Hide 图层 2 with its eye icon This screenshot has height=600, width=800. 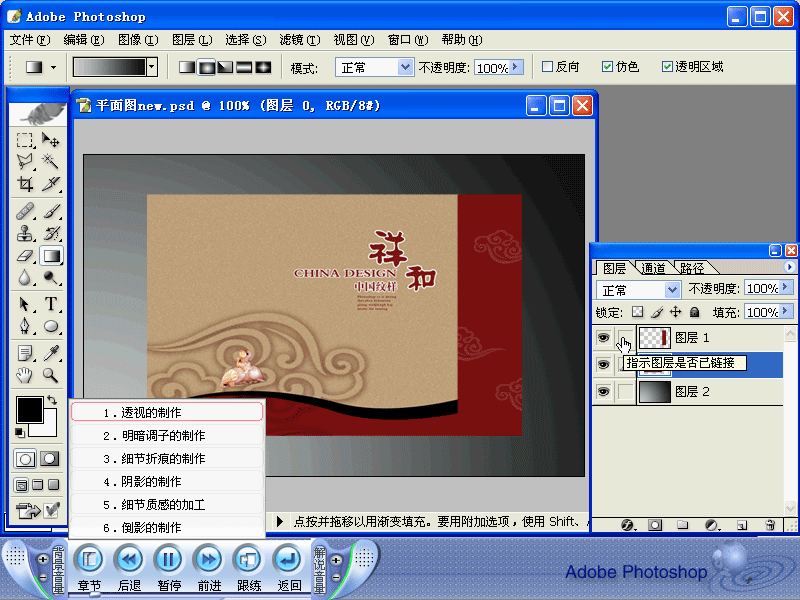point(604,392)
